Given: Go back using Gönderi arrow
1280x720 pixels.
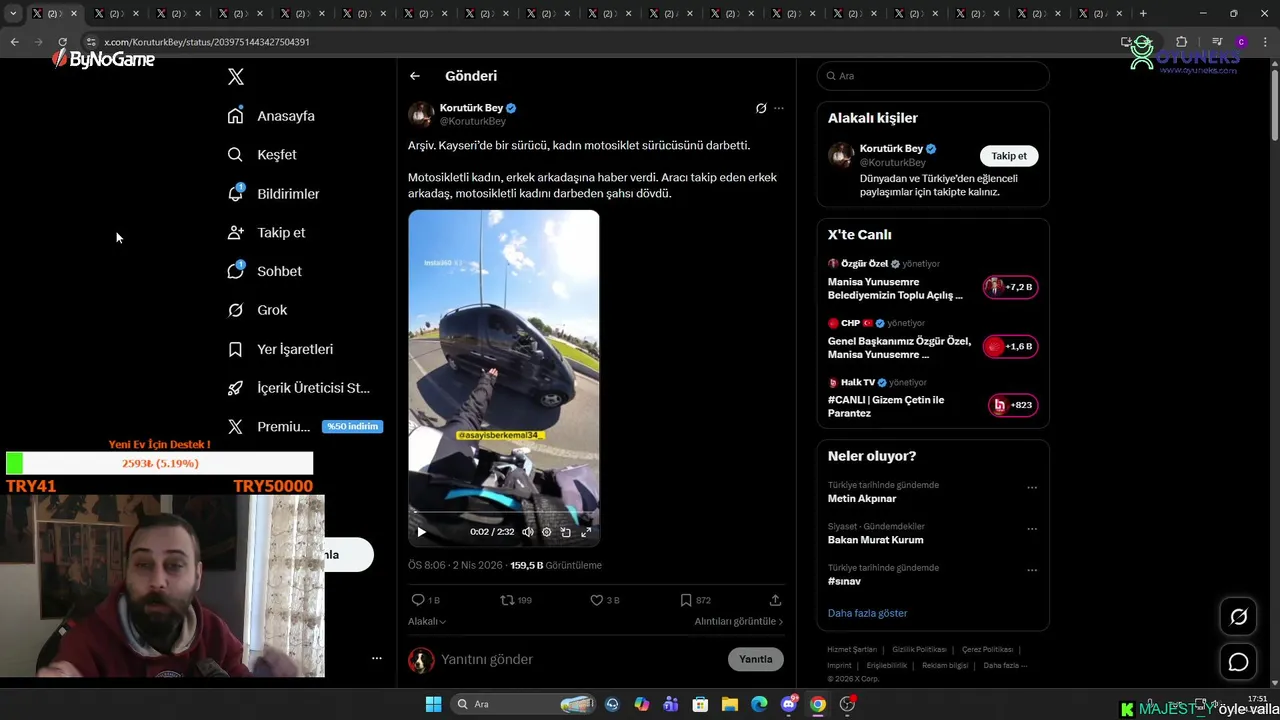Looking at the screenshot, I should [x=415, y=76].
